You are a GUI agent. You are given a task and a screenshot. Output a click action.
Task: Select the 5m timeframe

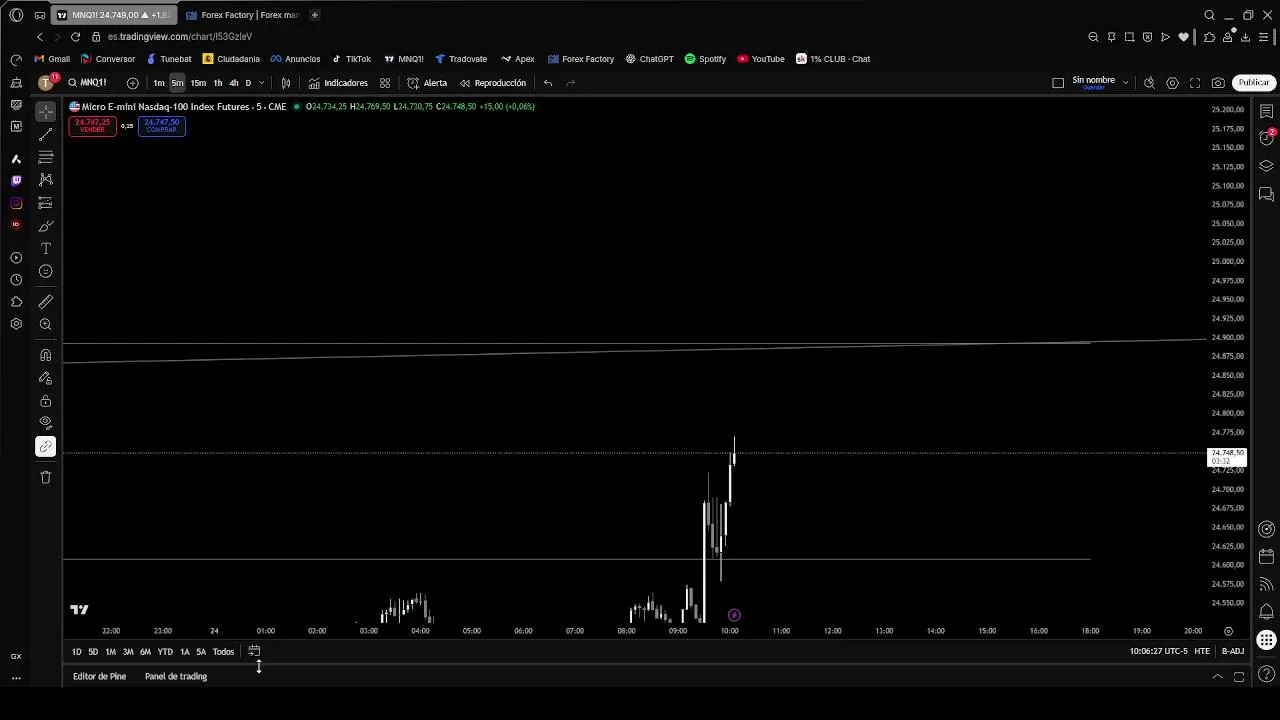pyautogui.click(x=177, y=83)
